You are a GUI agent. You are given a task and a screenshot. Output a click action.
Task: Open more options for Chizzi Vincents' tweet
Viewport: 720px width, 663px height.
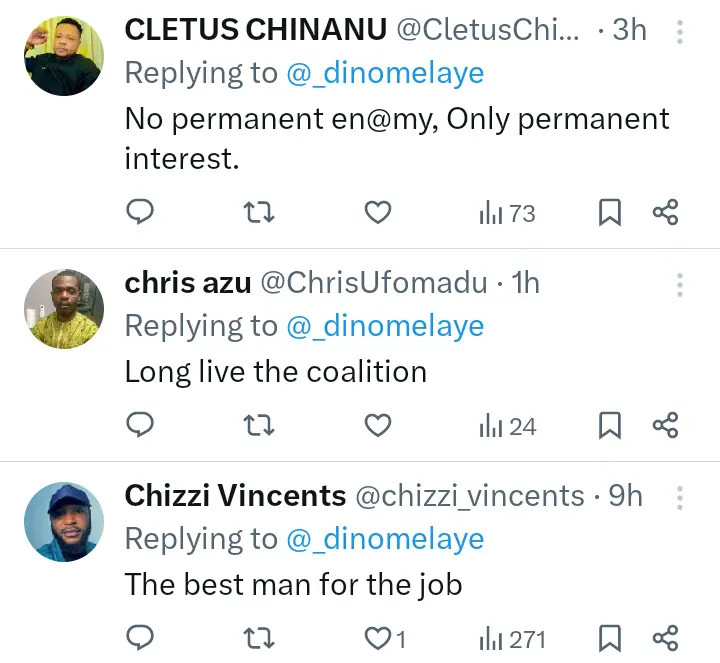(x=680, y=498)
